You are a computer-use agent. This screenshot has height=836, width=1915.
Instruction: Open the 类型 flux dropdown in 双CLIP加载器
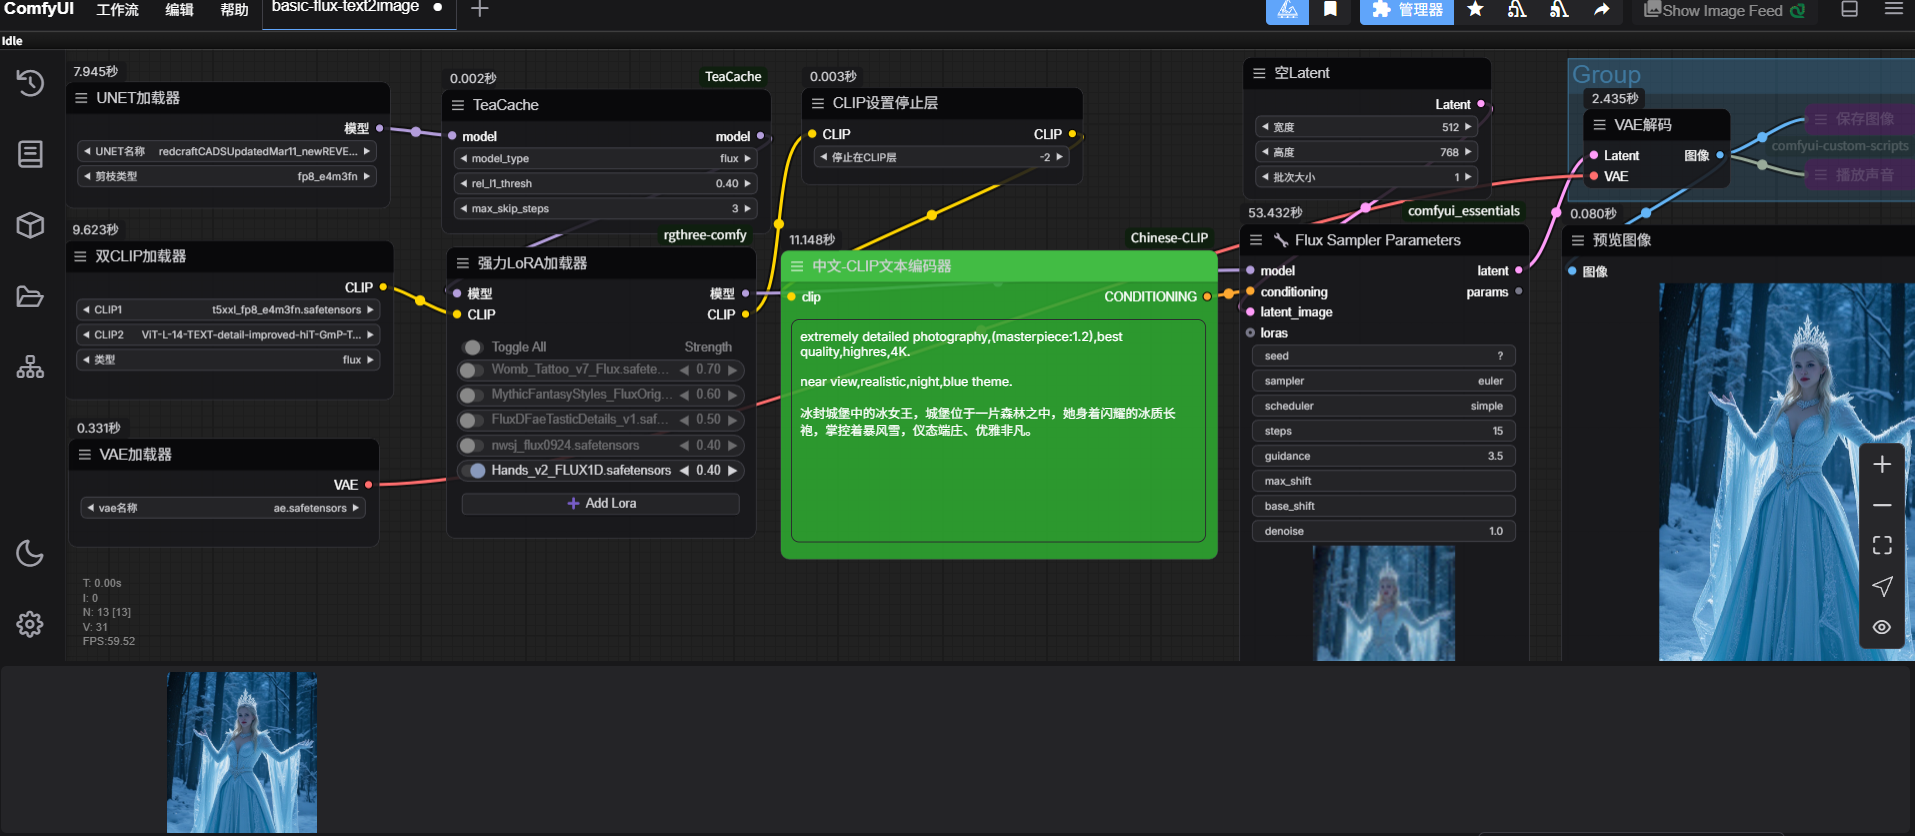click(229, 360)
